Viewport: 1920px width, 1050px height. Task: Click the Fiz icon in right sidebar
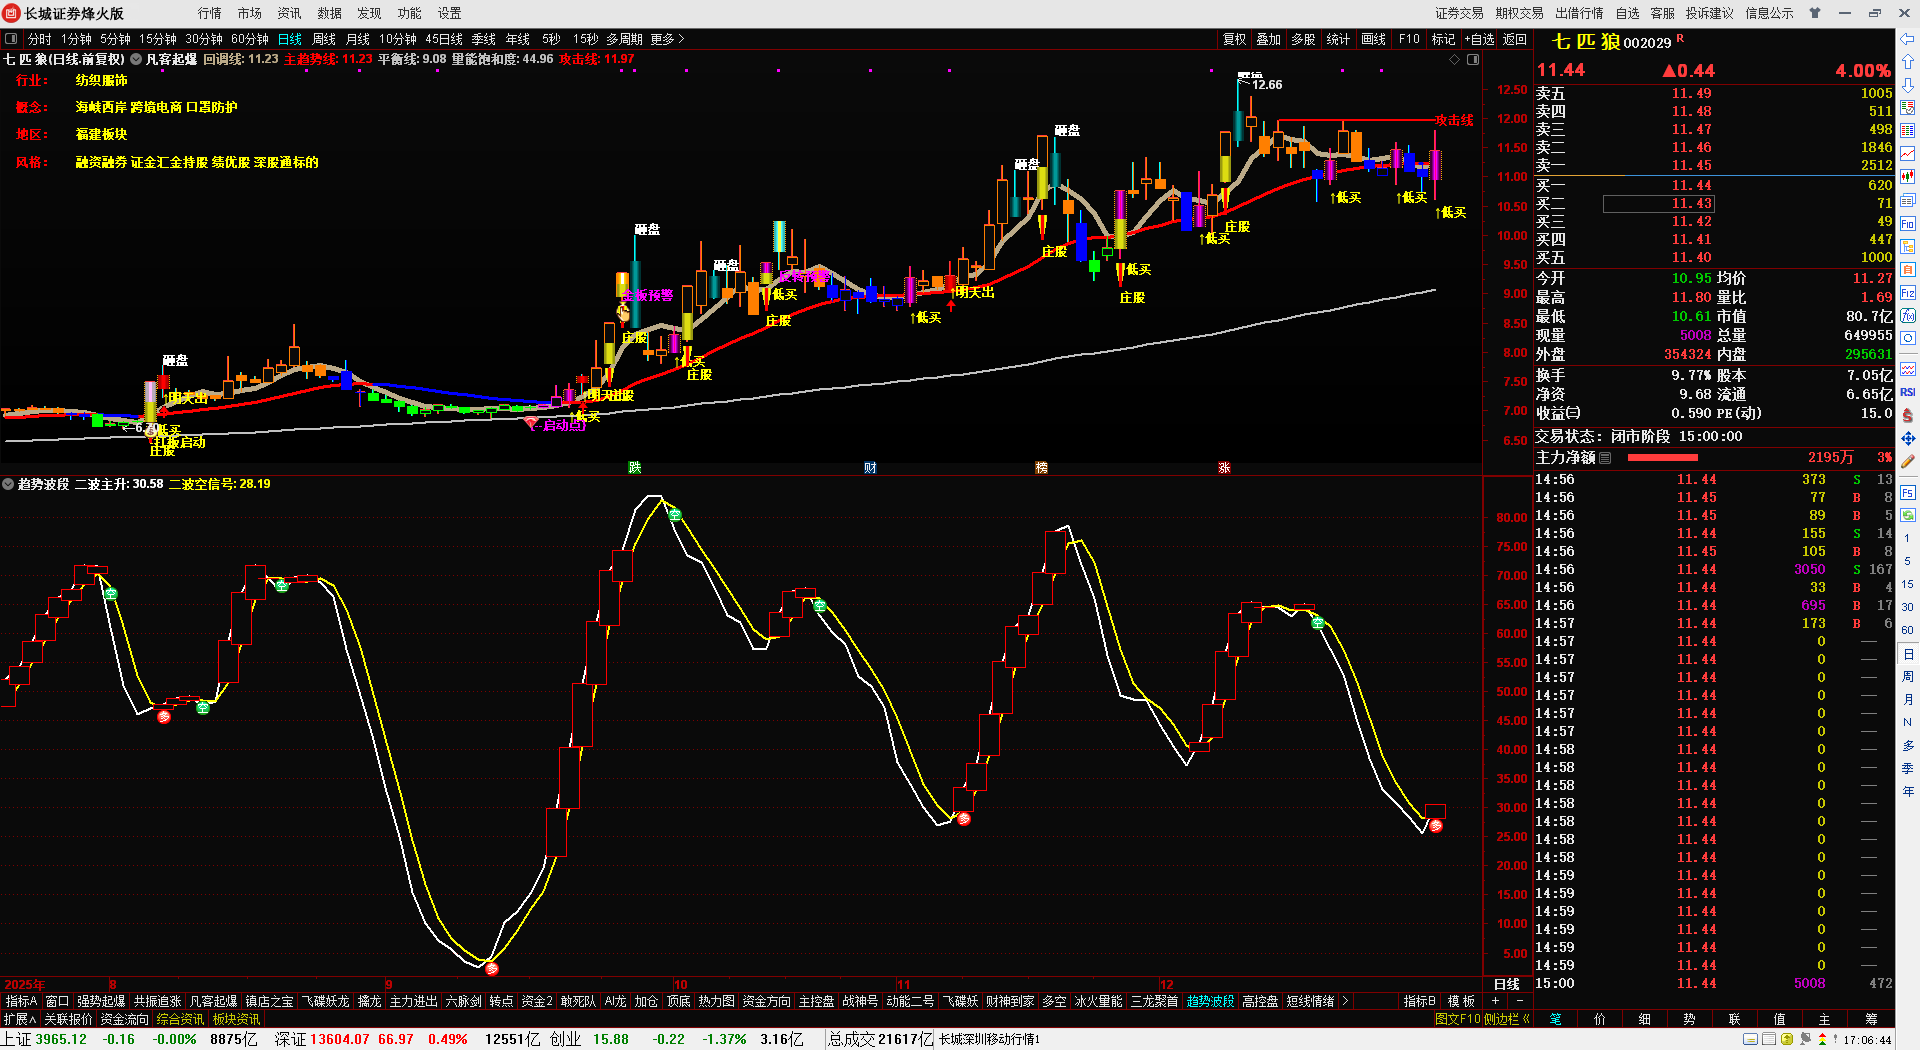1908,293
